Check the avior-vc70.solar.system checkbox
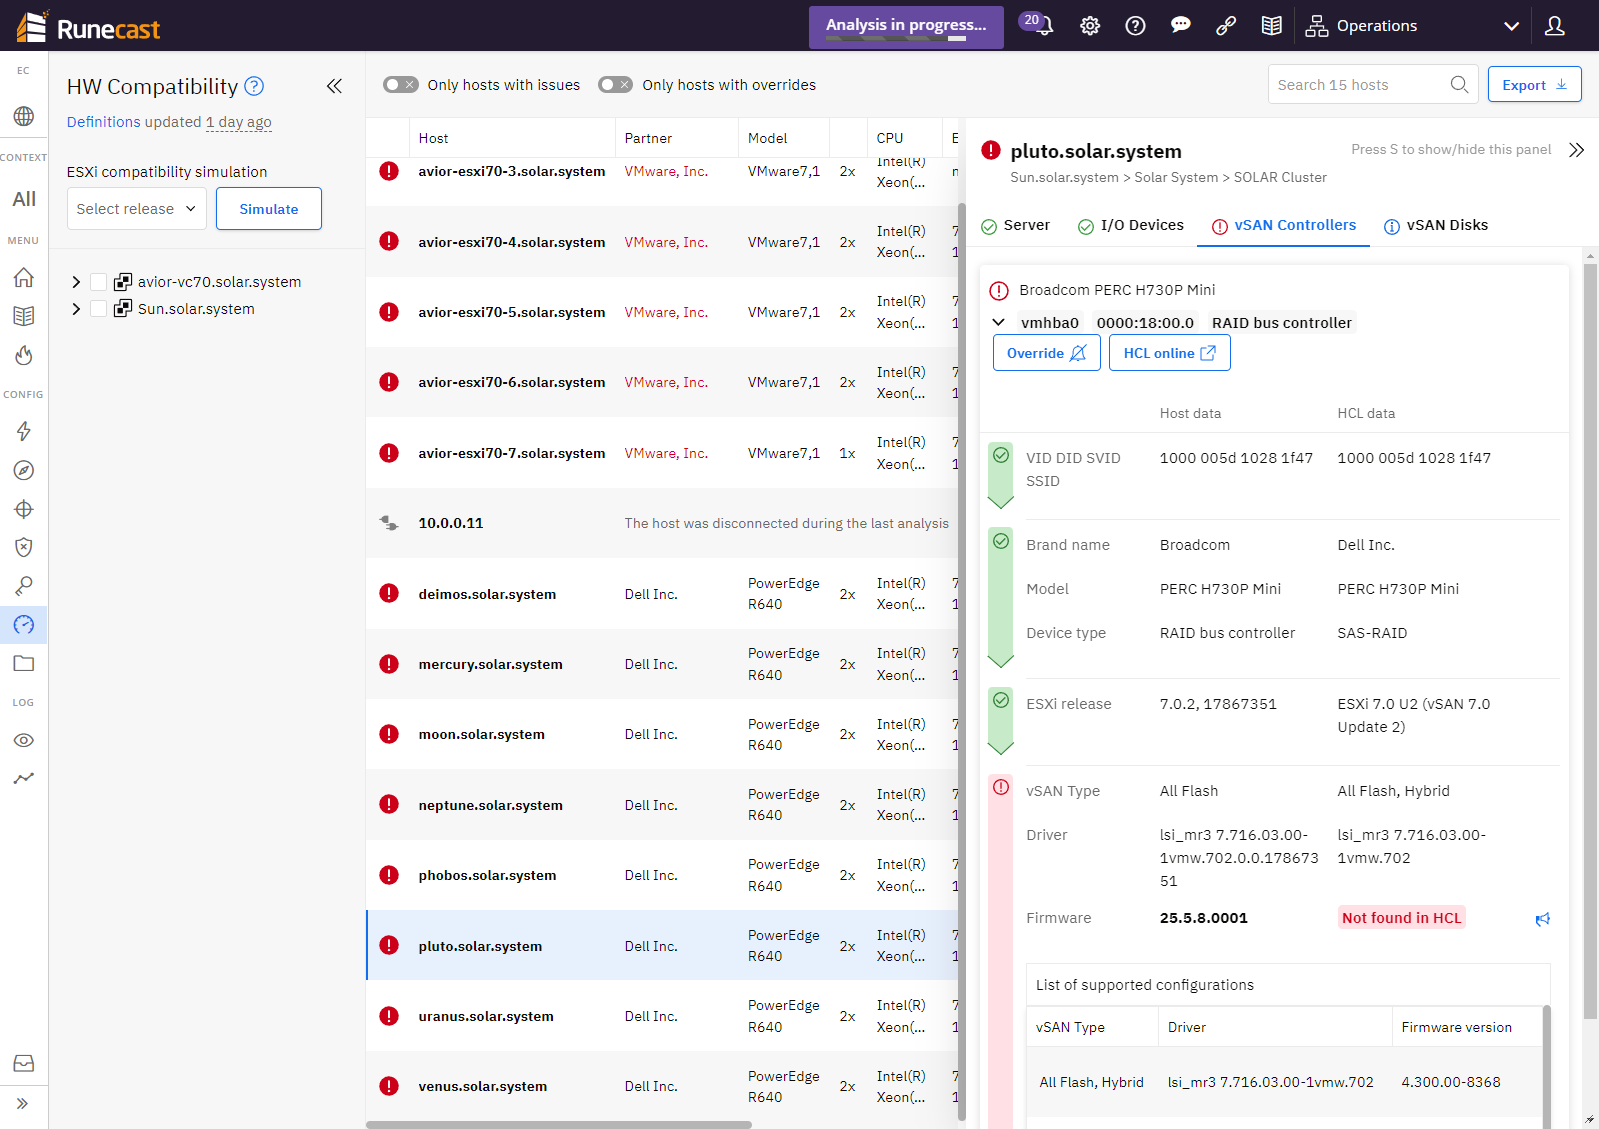 tap(98, 282)
